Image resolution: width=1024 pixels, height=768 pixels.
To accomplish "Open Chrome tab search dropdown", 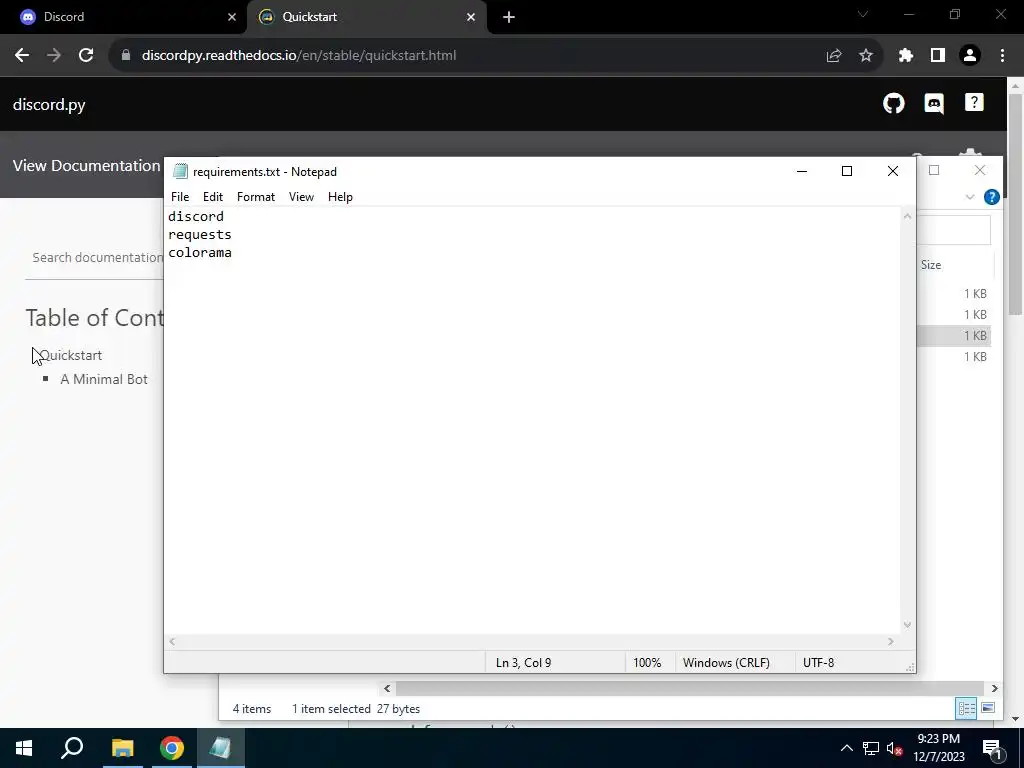I will 863,14.
